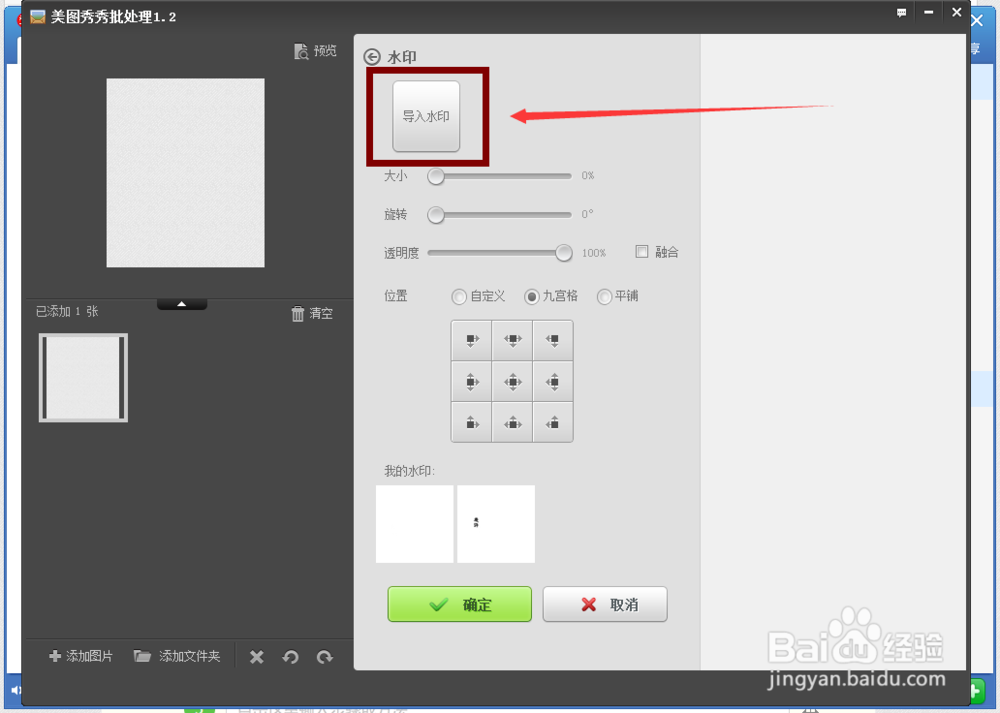Close the 美图秀秀批处理 window
This screenshot has height=713, width=1000.
tap(956, 13)
